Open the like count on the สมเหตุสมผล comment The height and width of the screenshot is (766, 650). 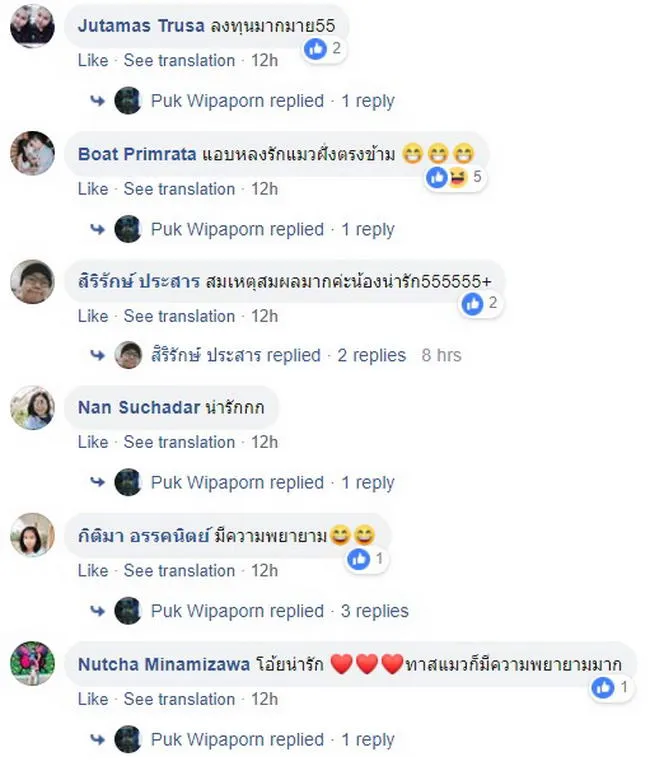coord(481,304)
